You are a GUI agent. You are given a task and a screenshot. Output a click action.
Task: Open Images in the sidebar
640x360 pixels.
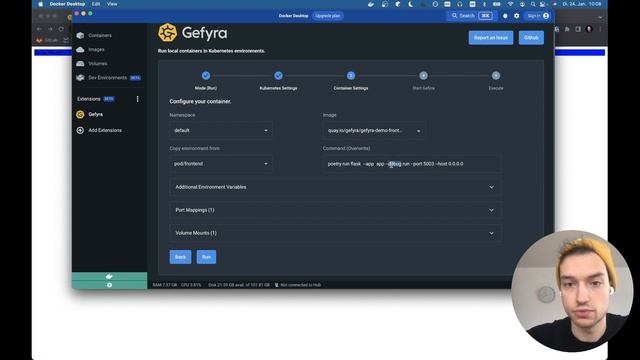(91, 49)
